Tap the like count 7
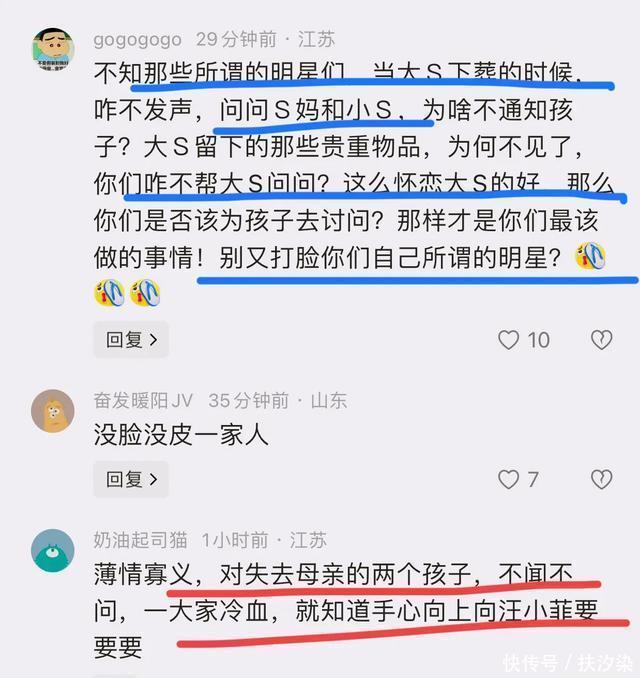Image resolution: width=640 pixels, height=678 pixels. point(533,480)
